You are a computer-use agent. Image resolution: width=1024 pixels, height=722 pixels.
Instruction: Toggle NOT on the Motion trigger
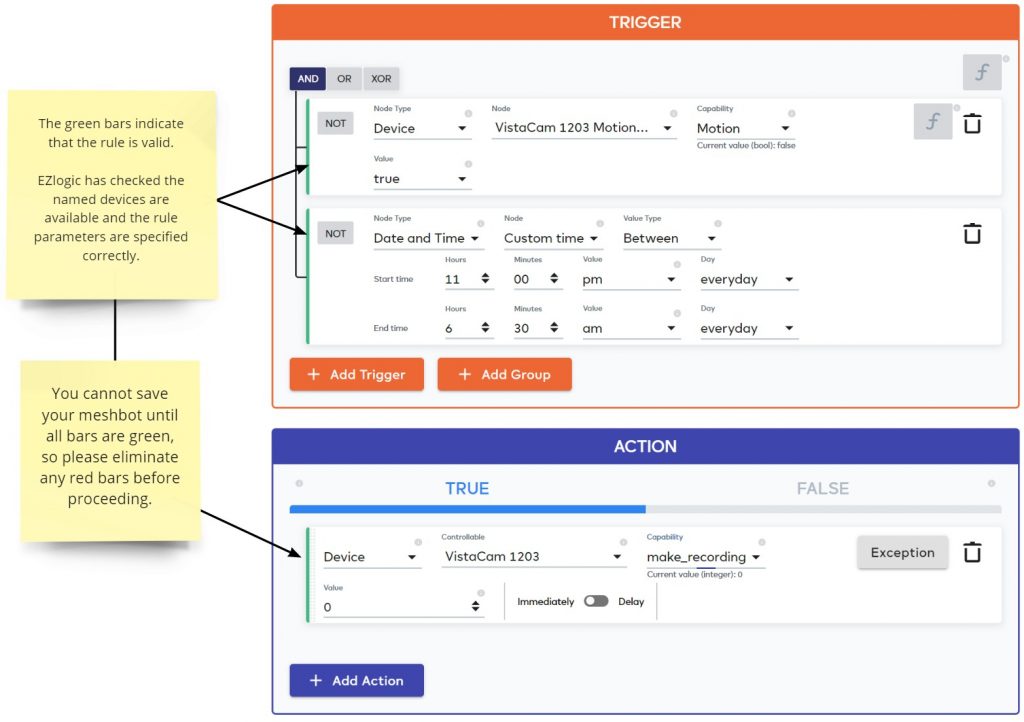tap(335, 122)
